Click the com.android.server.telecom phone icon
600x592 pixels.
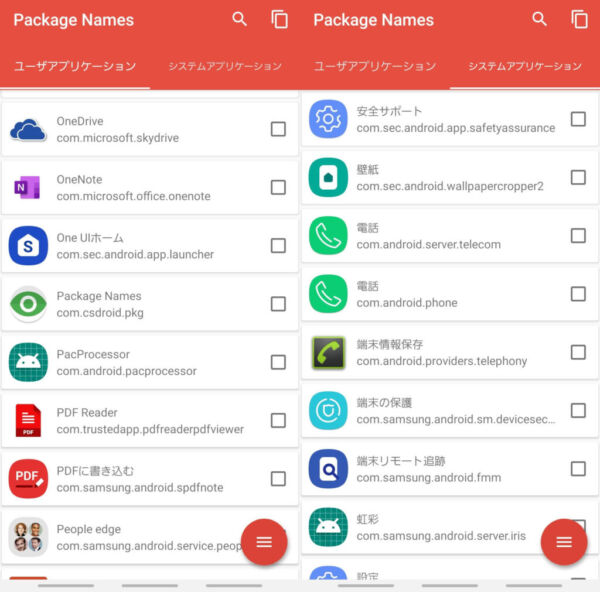pos(328,236)
